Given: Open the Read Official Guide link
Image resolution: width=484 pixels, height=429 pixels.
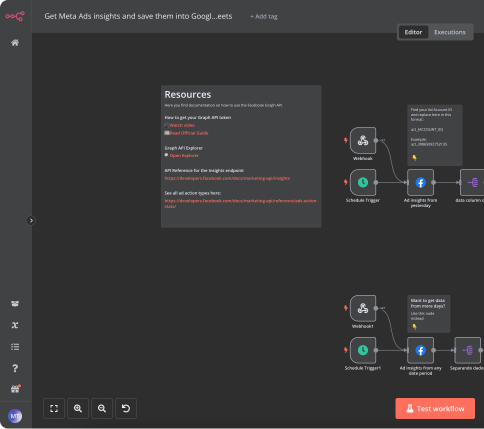Looking at the screenshot, I should (189, 133).
